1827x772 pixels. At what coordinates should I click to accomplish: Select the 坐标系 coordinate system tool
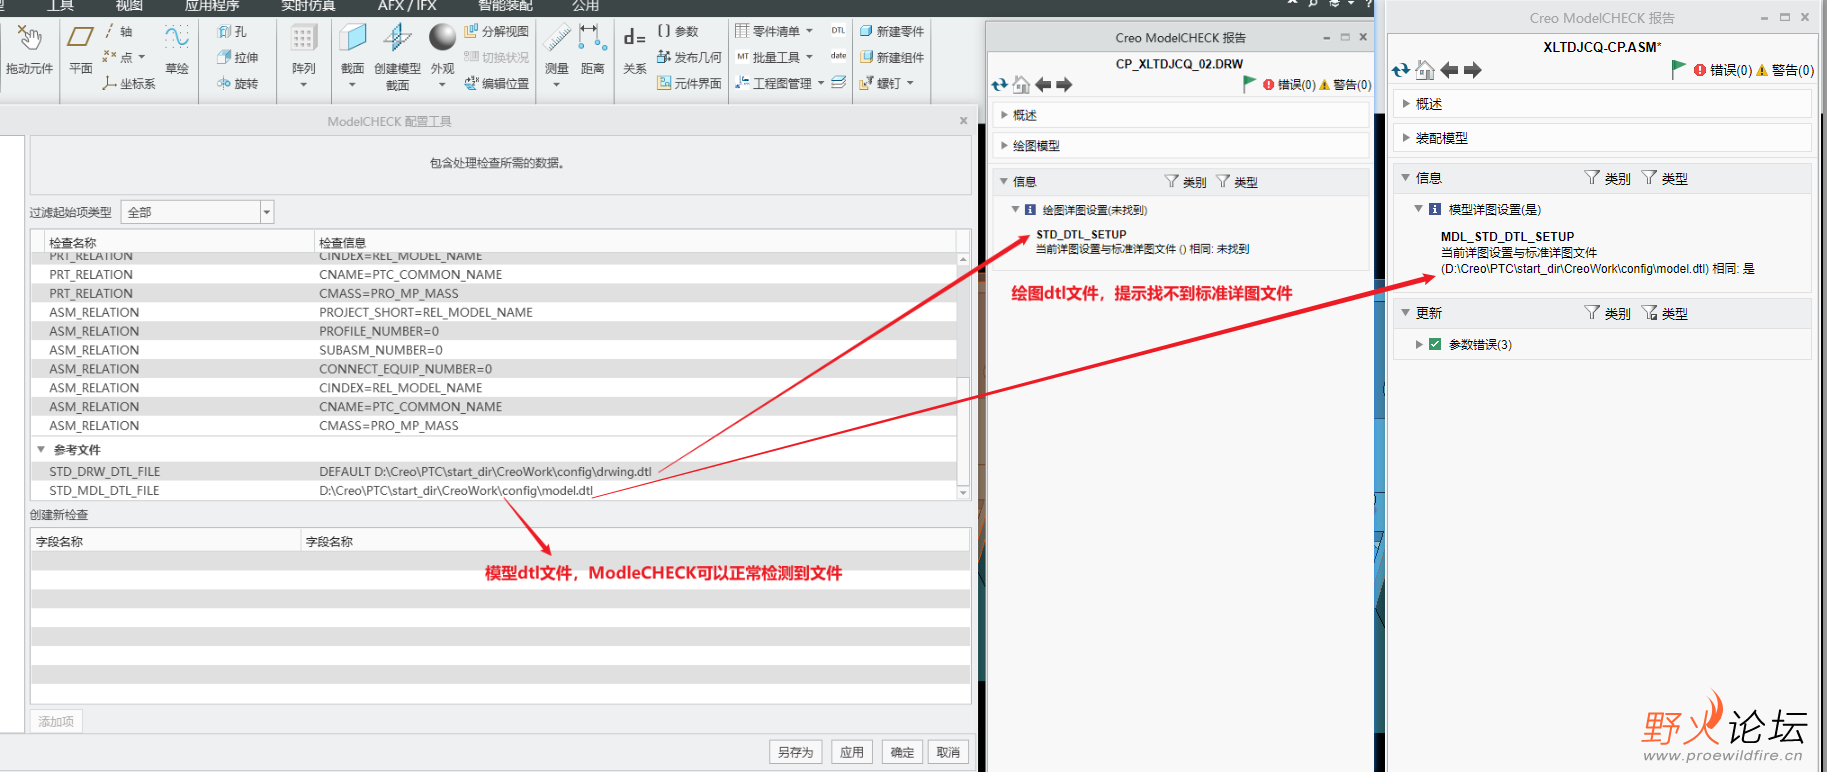pos(129,84)
